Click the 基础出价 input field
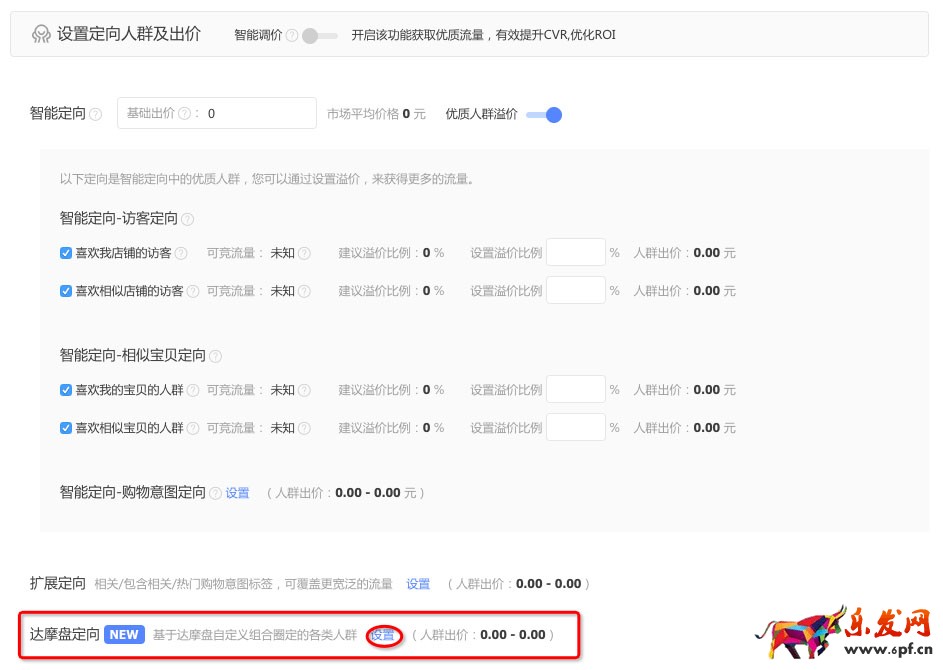This screenshot has width=943, height=670. click(258, 114)
